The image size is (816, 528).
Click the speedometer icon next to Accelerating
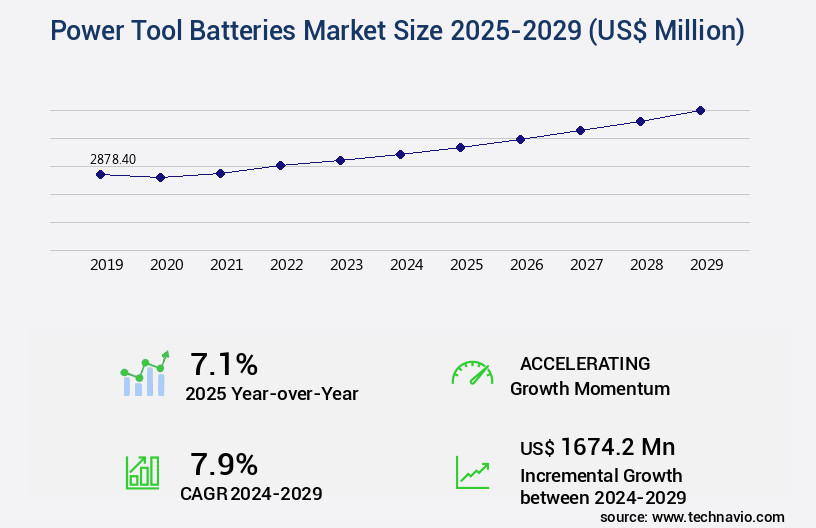point(472,373)
